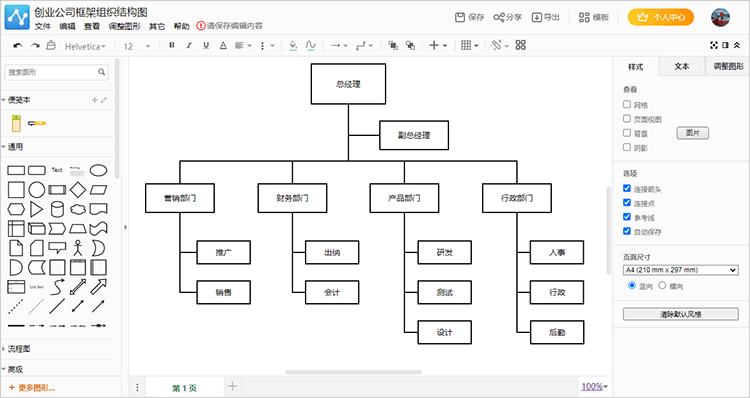Viewport: 750px width, 398px height.
Task: Click the fullscreen icon at toolbar right
Action: (x=714, y=45)
